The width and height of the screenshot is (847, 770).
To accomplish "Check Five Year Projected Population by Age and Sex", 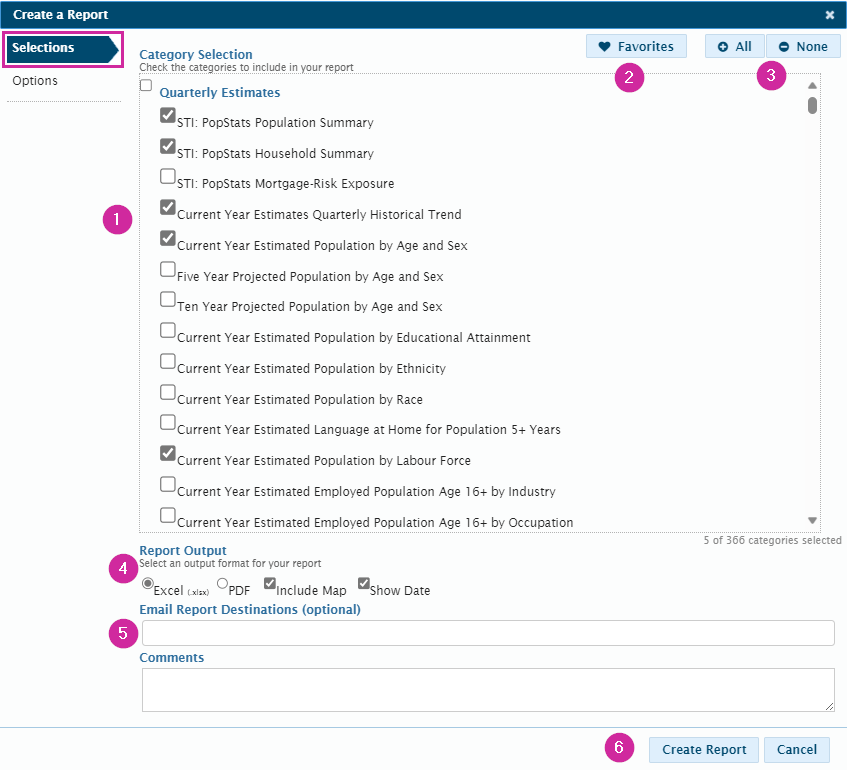I will pos(167,269).
